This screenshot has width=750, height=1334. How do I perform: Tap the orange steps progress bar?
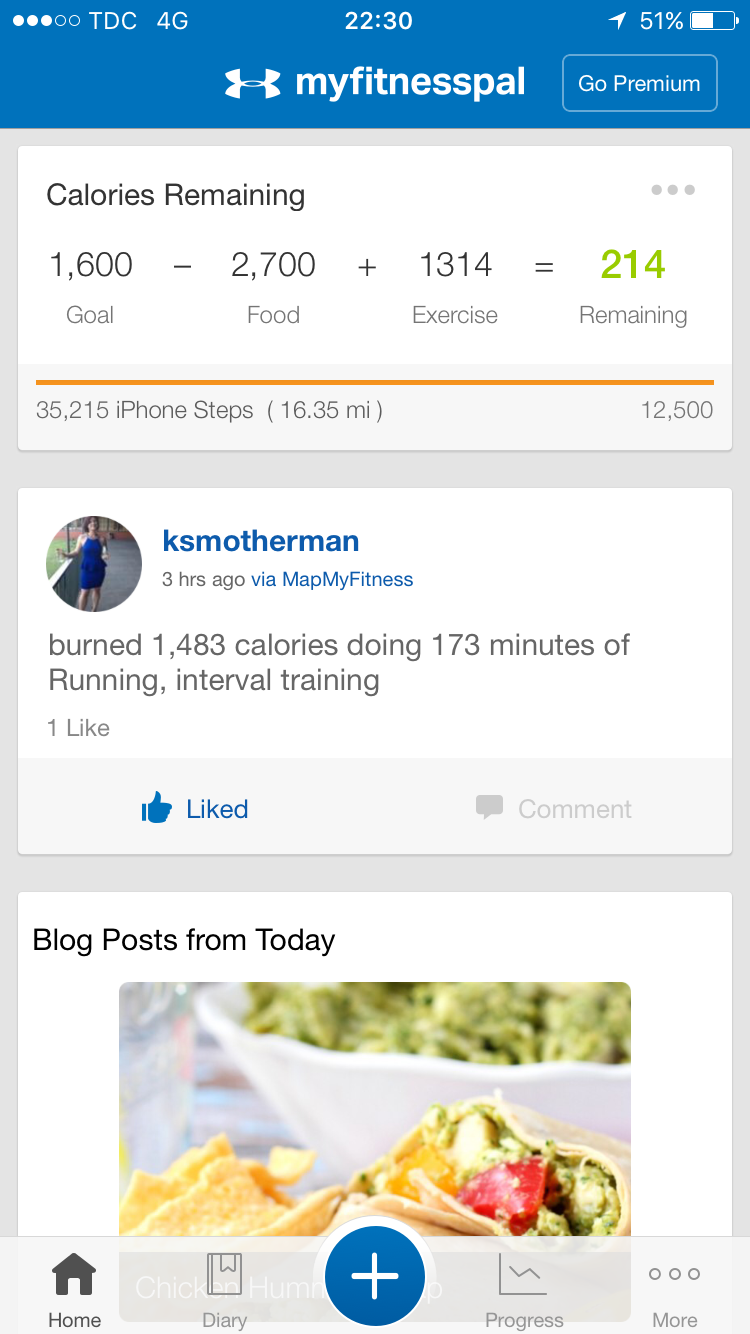(375, 382)
